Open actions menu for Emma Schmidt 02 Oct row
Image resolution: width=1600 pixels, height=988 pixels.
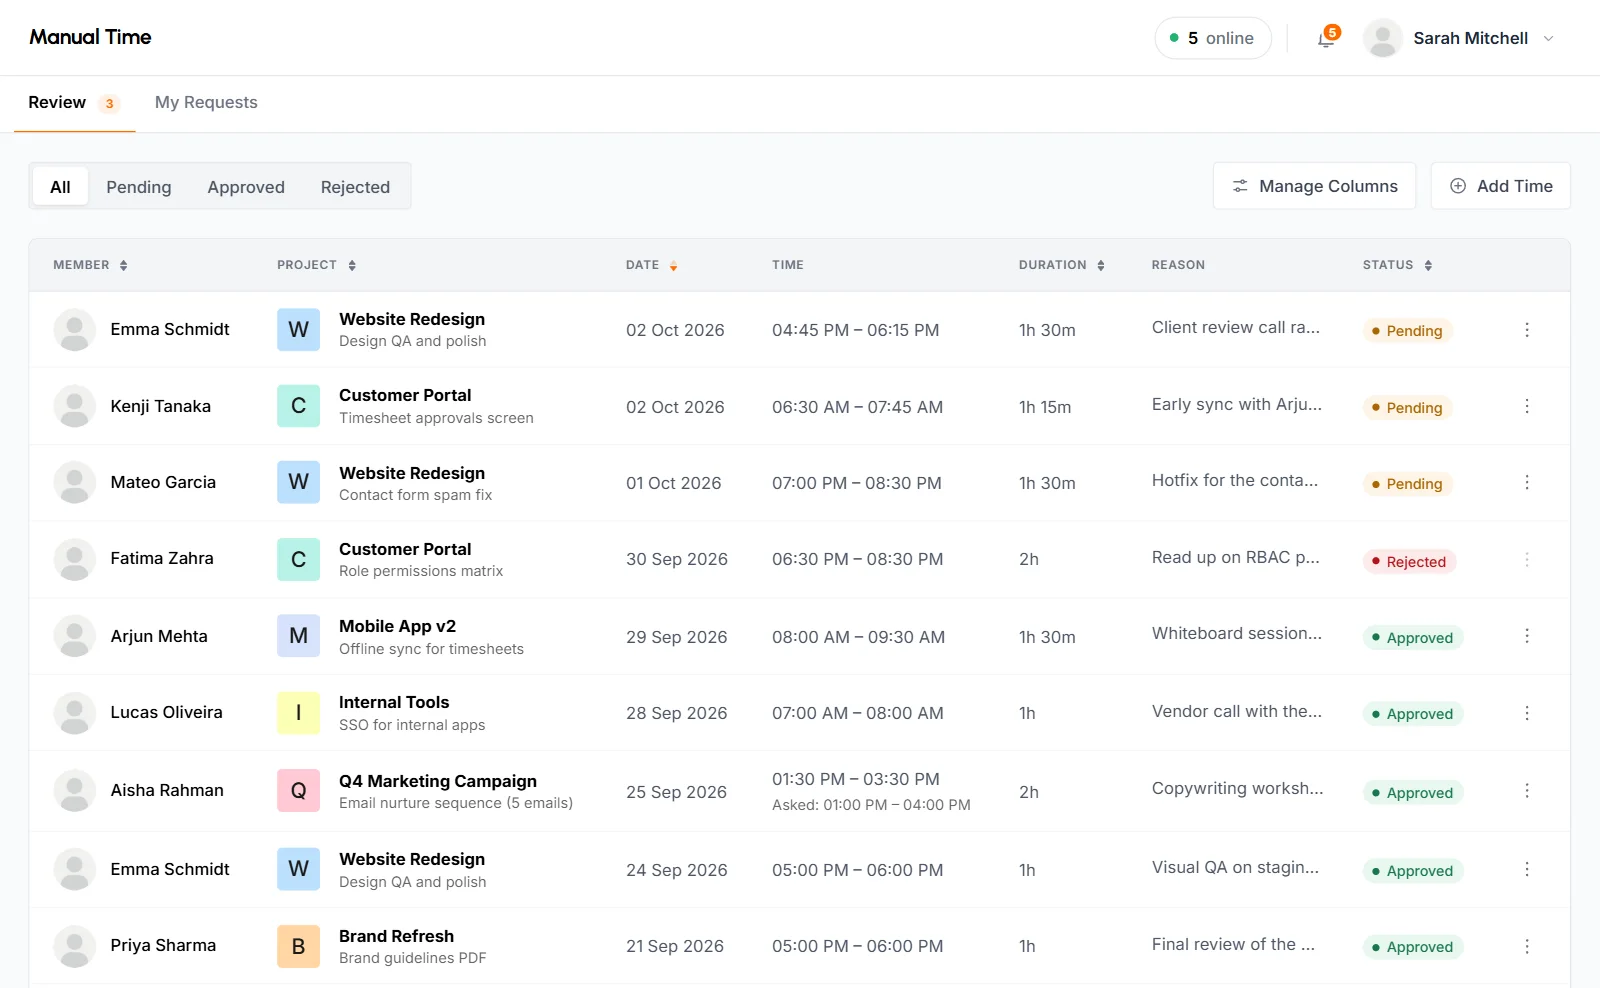1527,330
